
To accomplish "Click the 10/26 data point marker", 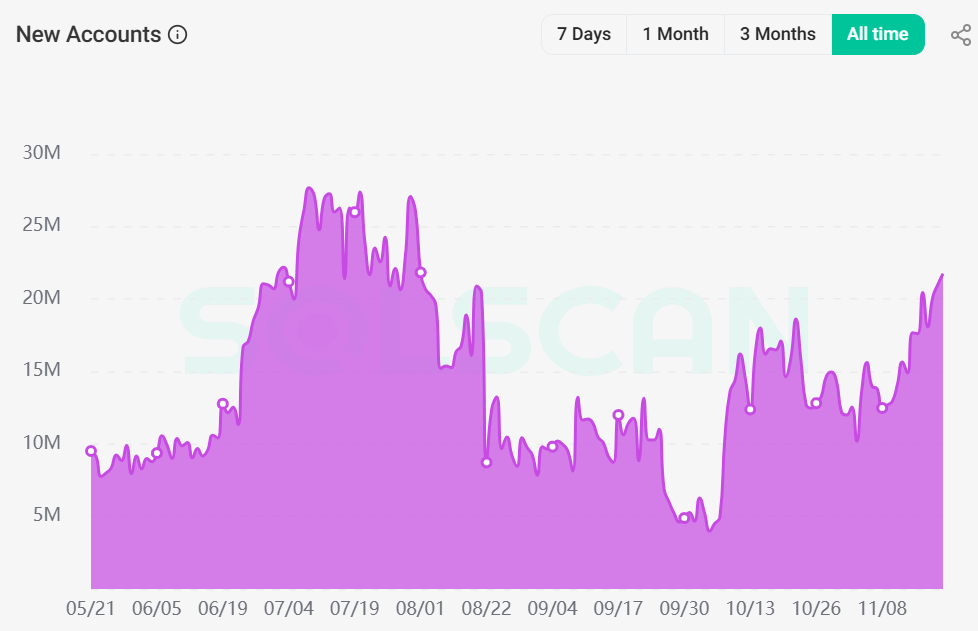I will pos(816,403).
